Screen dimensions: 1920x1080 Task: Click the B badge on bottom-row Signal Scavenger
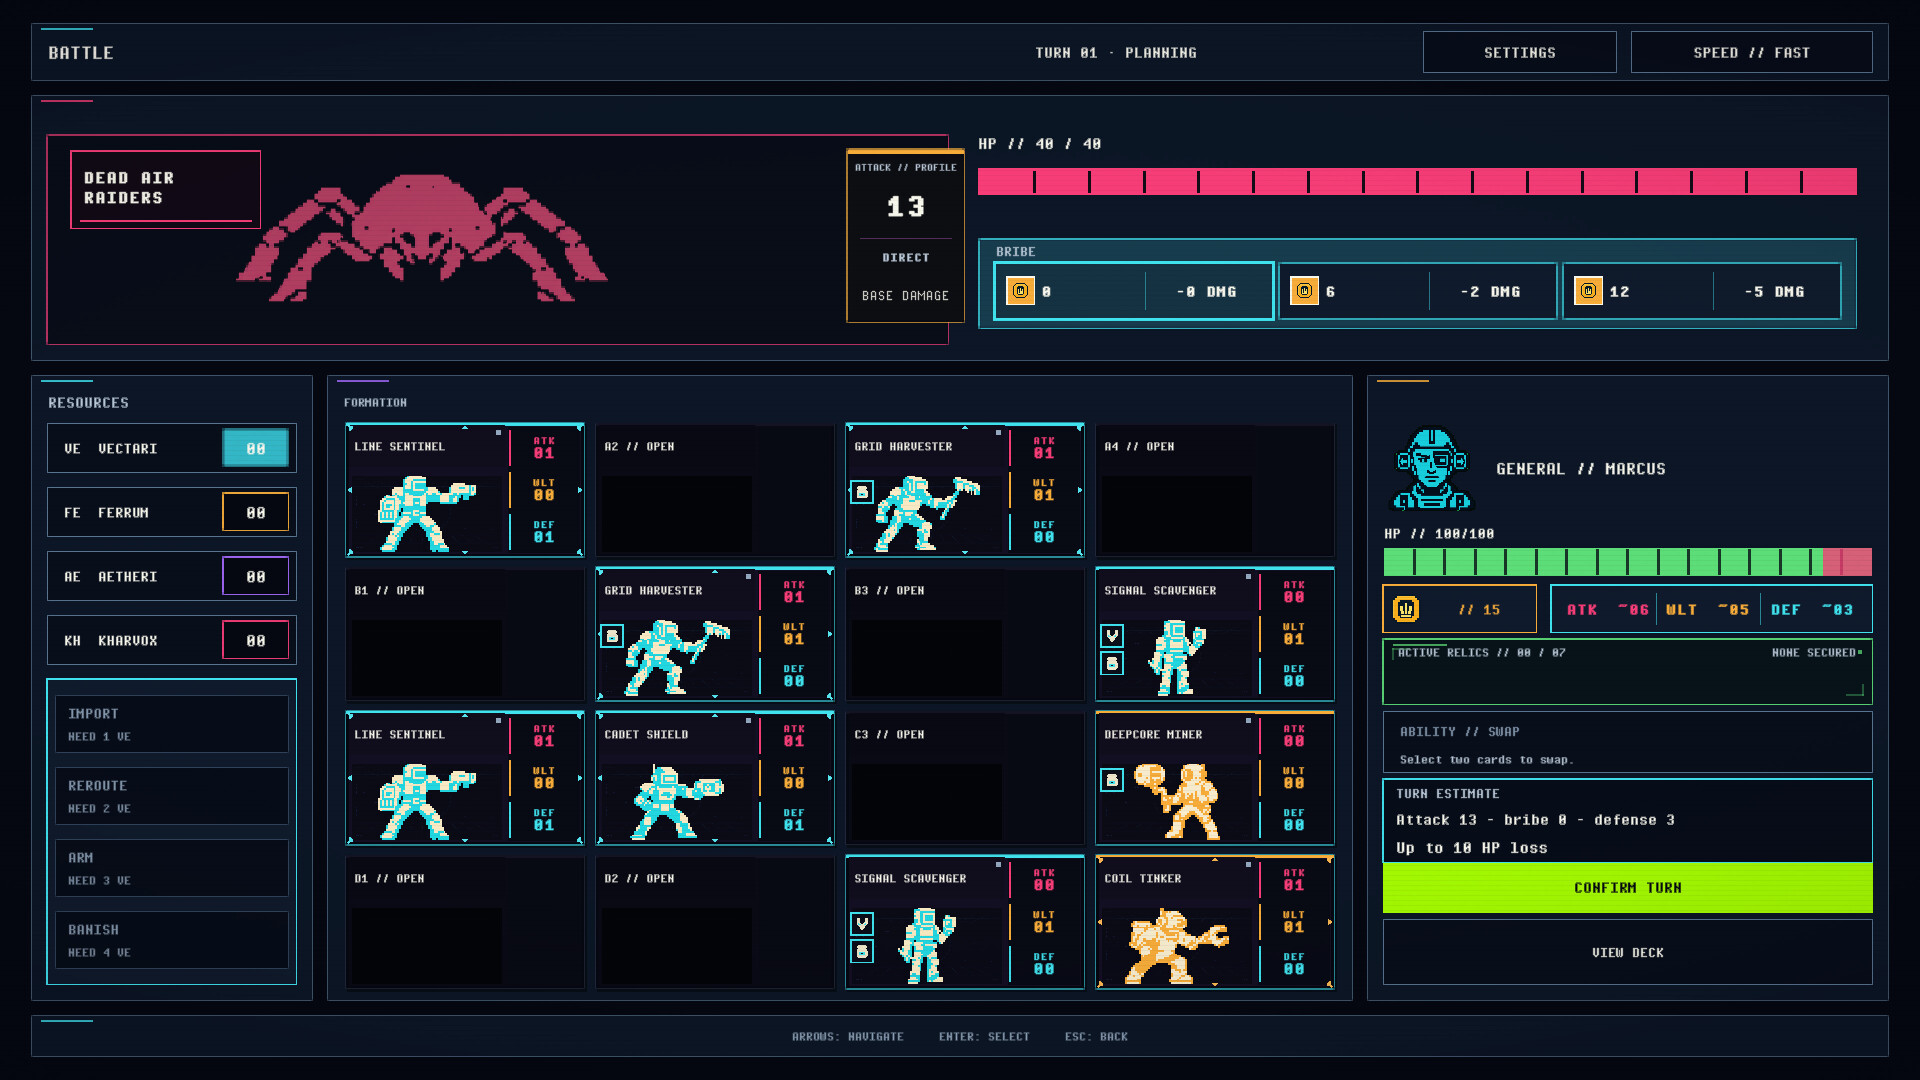pos(862,951)
